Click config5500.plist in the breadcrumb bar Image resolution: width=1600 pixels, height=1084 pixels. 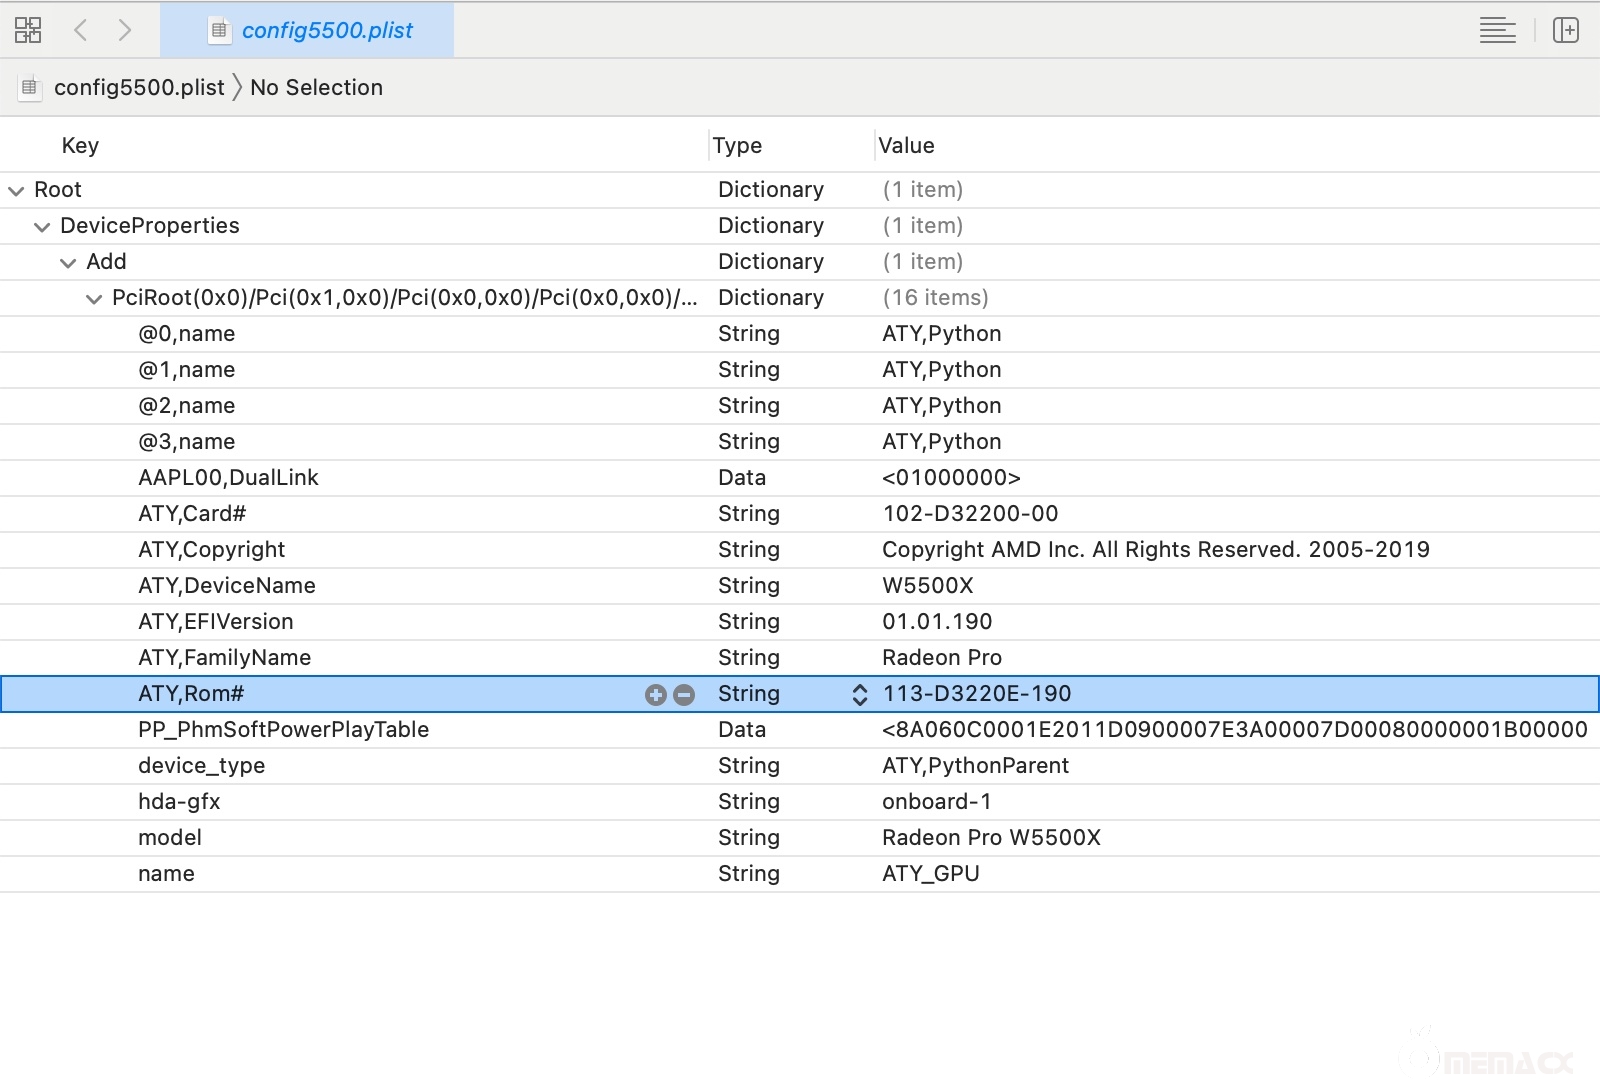pyautogui.click(x=139, y=88)
